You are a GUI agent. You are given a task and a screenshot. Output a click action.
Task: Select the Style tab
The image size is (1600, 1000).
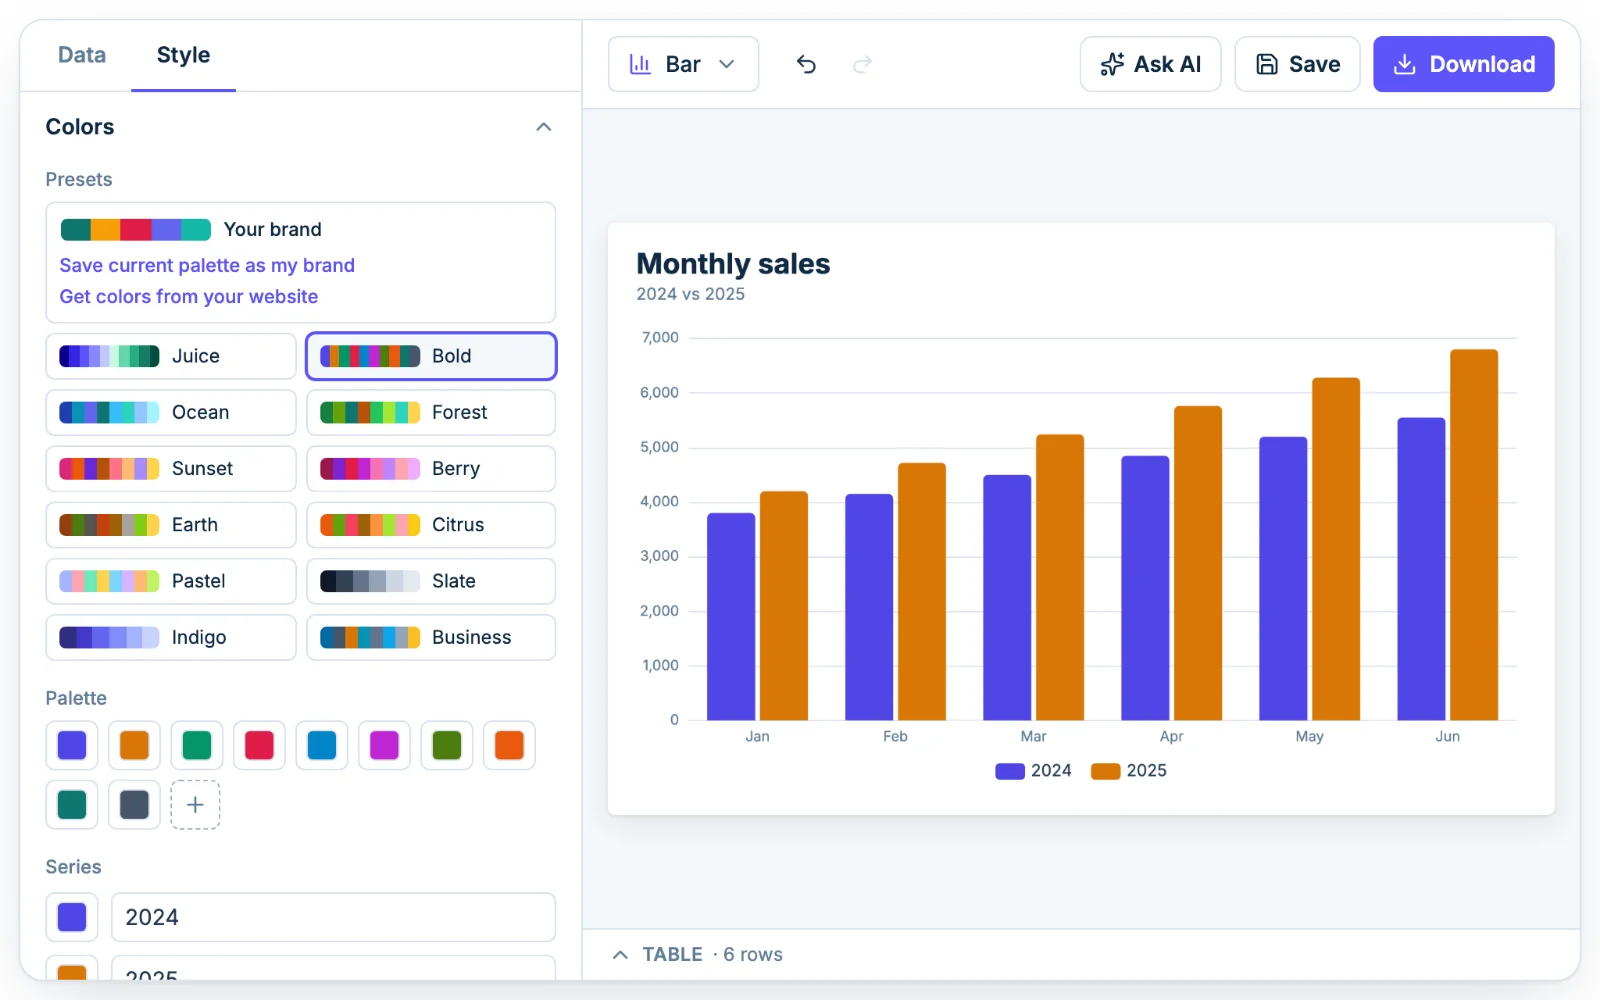[x=183, y=55]
